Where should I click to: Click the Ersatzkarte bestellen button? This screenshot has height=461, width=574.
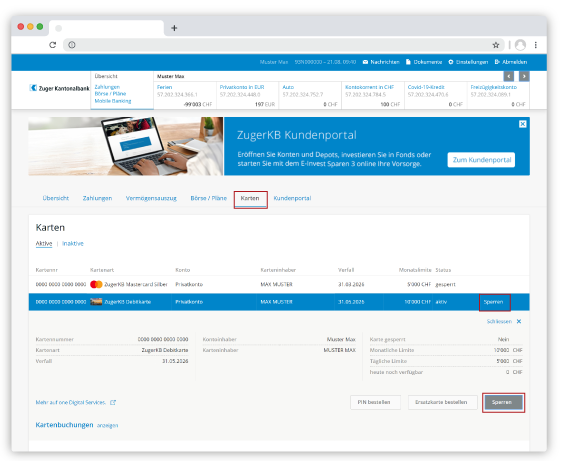pos(442,402)
